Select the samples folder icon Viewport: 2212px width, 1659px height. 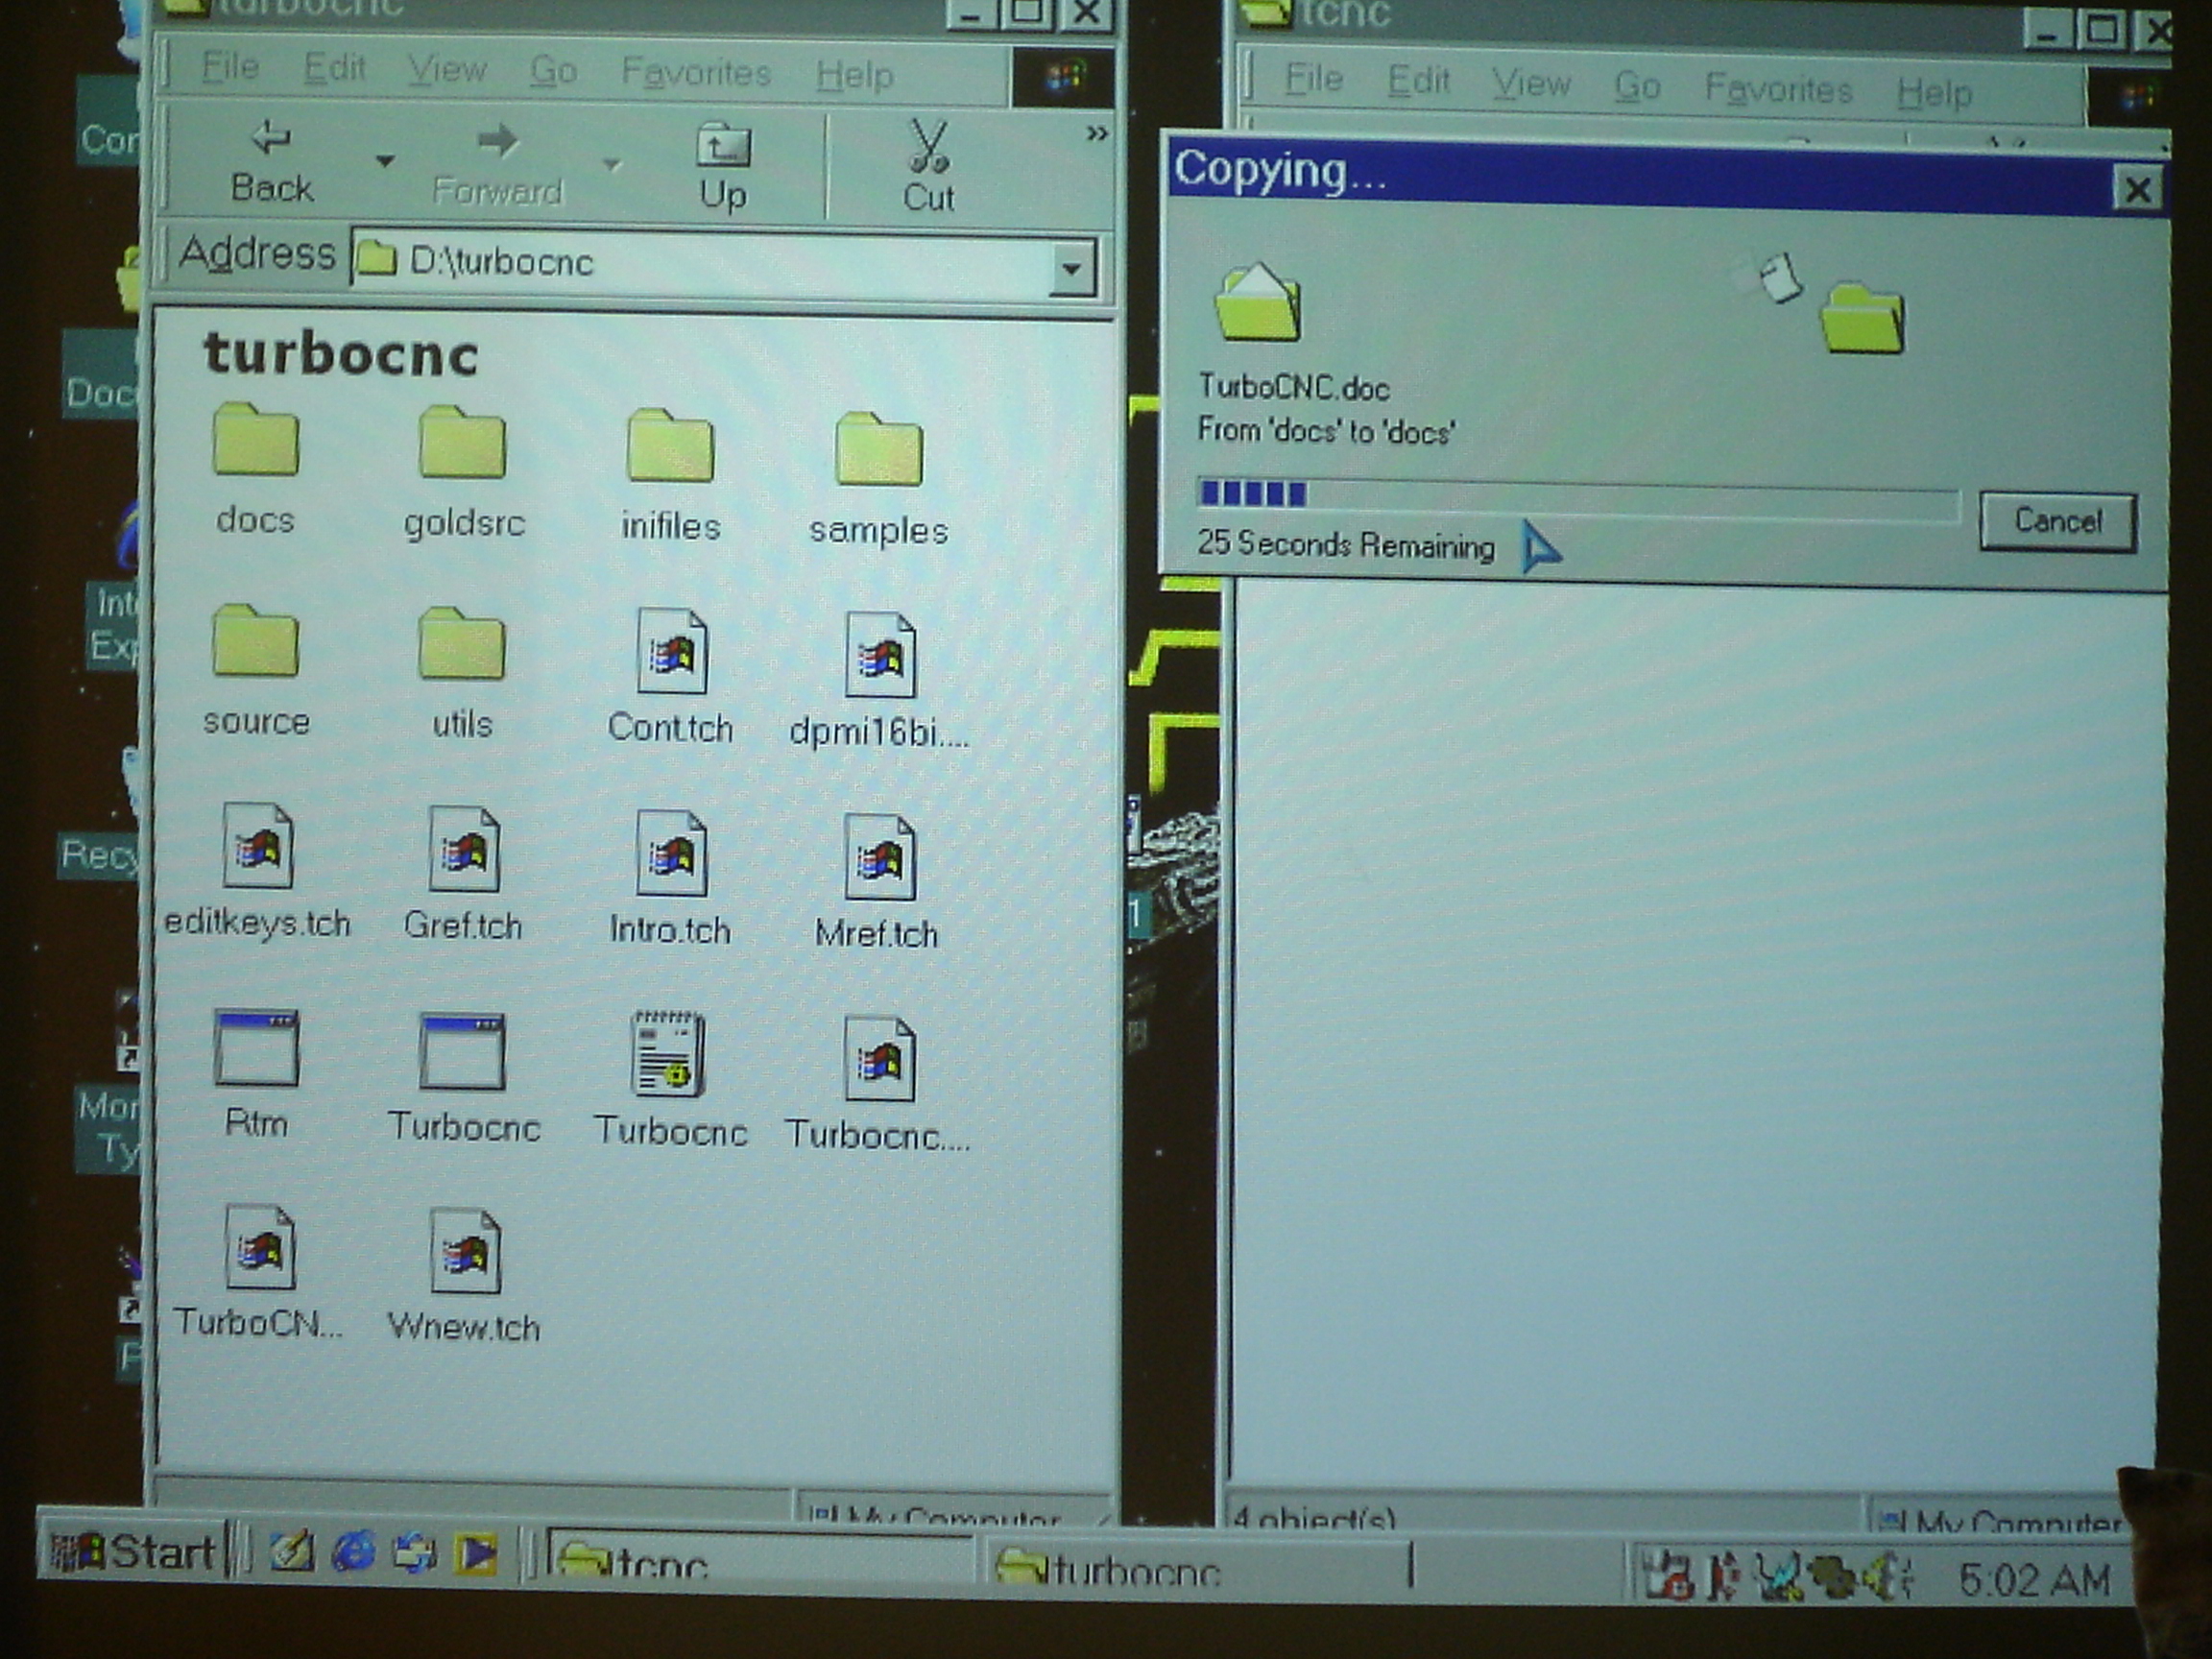click(x=878, y=452)
